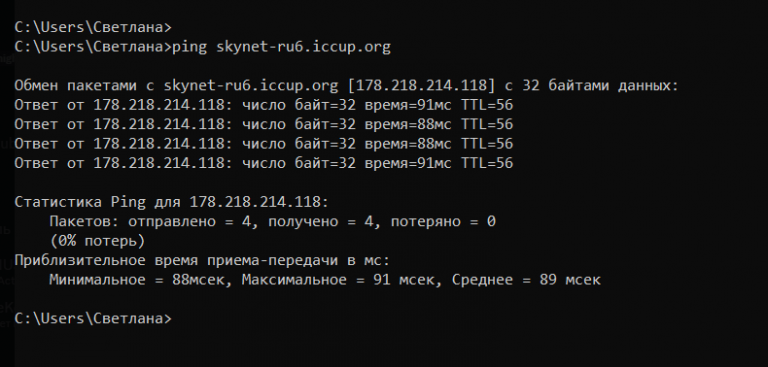Image resolution: width=768 pixels, height=367 pixels.
Task: Click the empty first prompt line C:\Users\Светлана>
Action: click(x=93, y=27)
